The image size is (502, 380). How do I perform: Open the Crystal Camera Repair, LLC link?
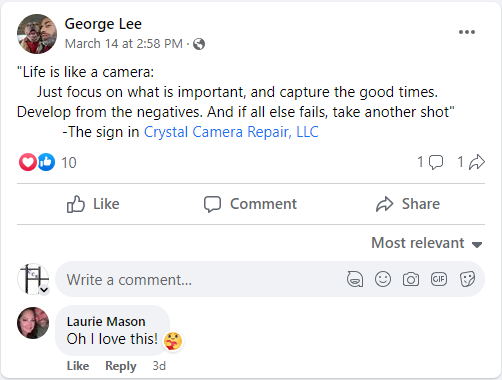(231, 132)
